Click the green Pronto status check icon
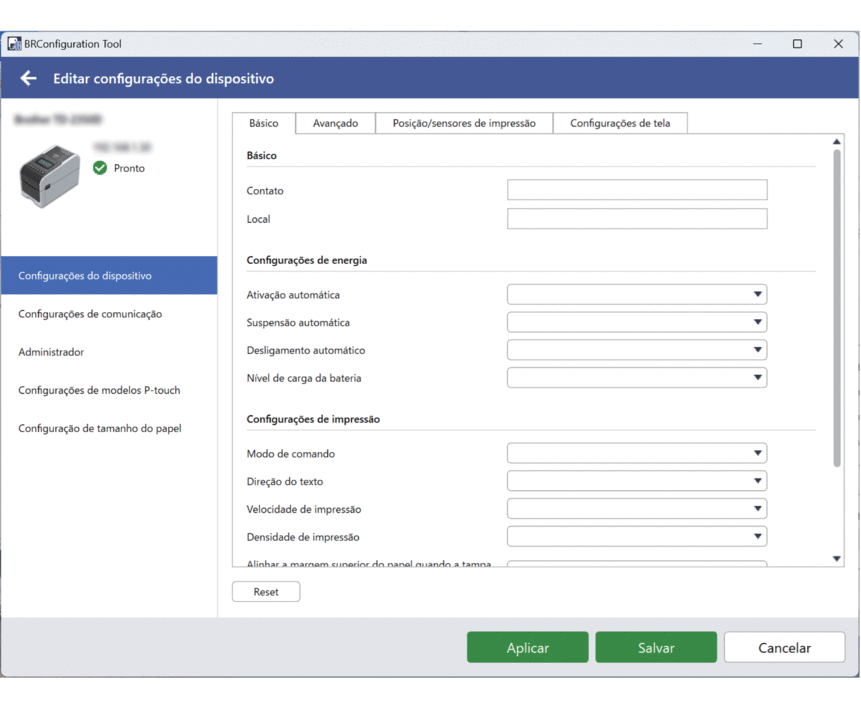This screenshot has height=709, width=861. point(100,168)
